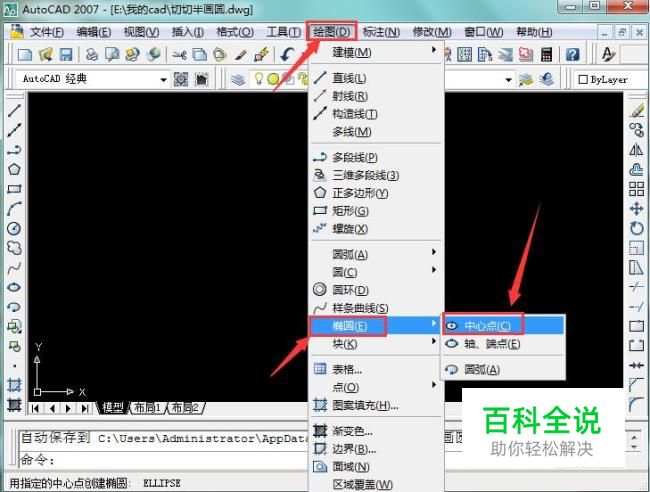
Task: Switch to the 布局1 tab
Action: click(x=148, y=408)
